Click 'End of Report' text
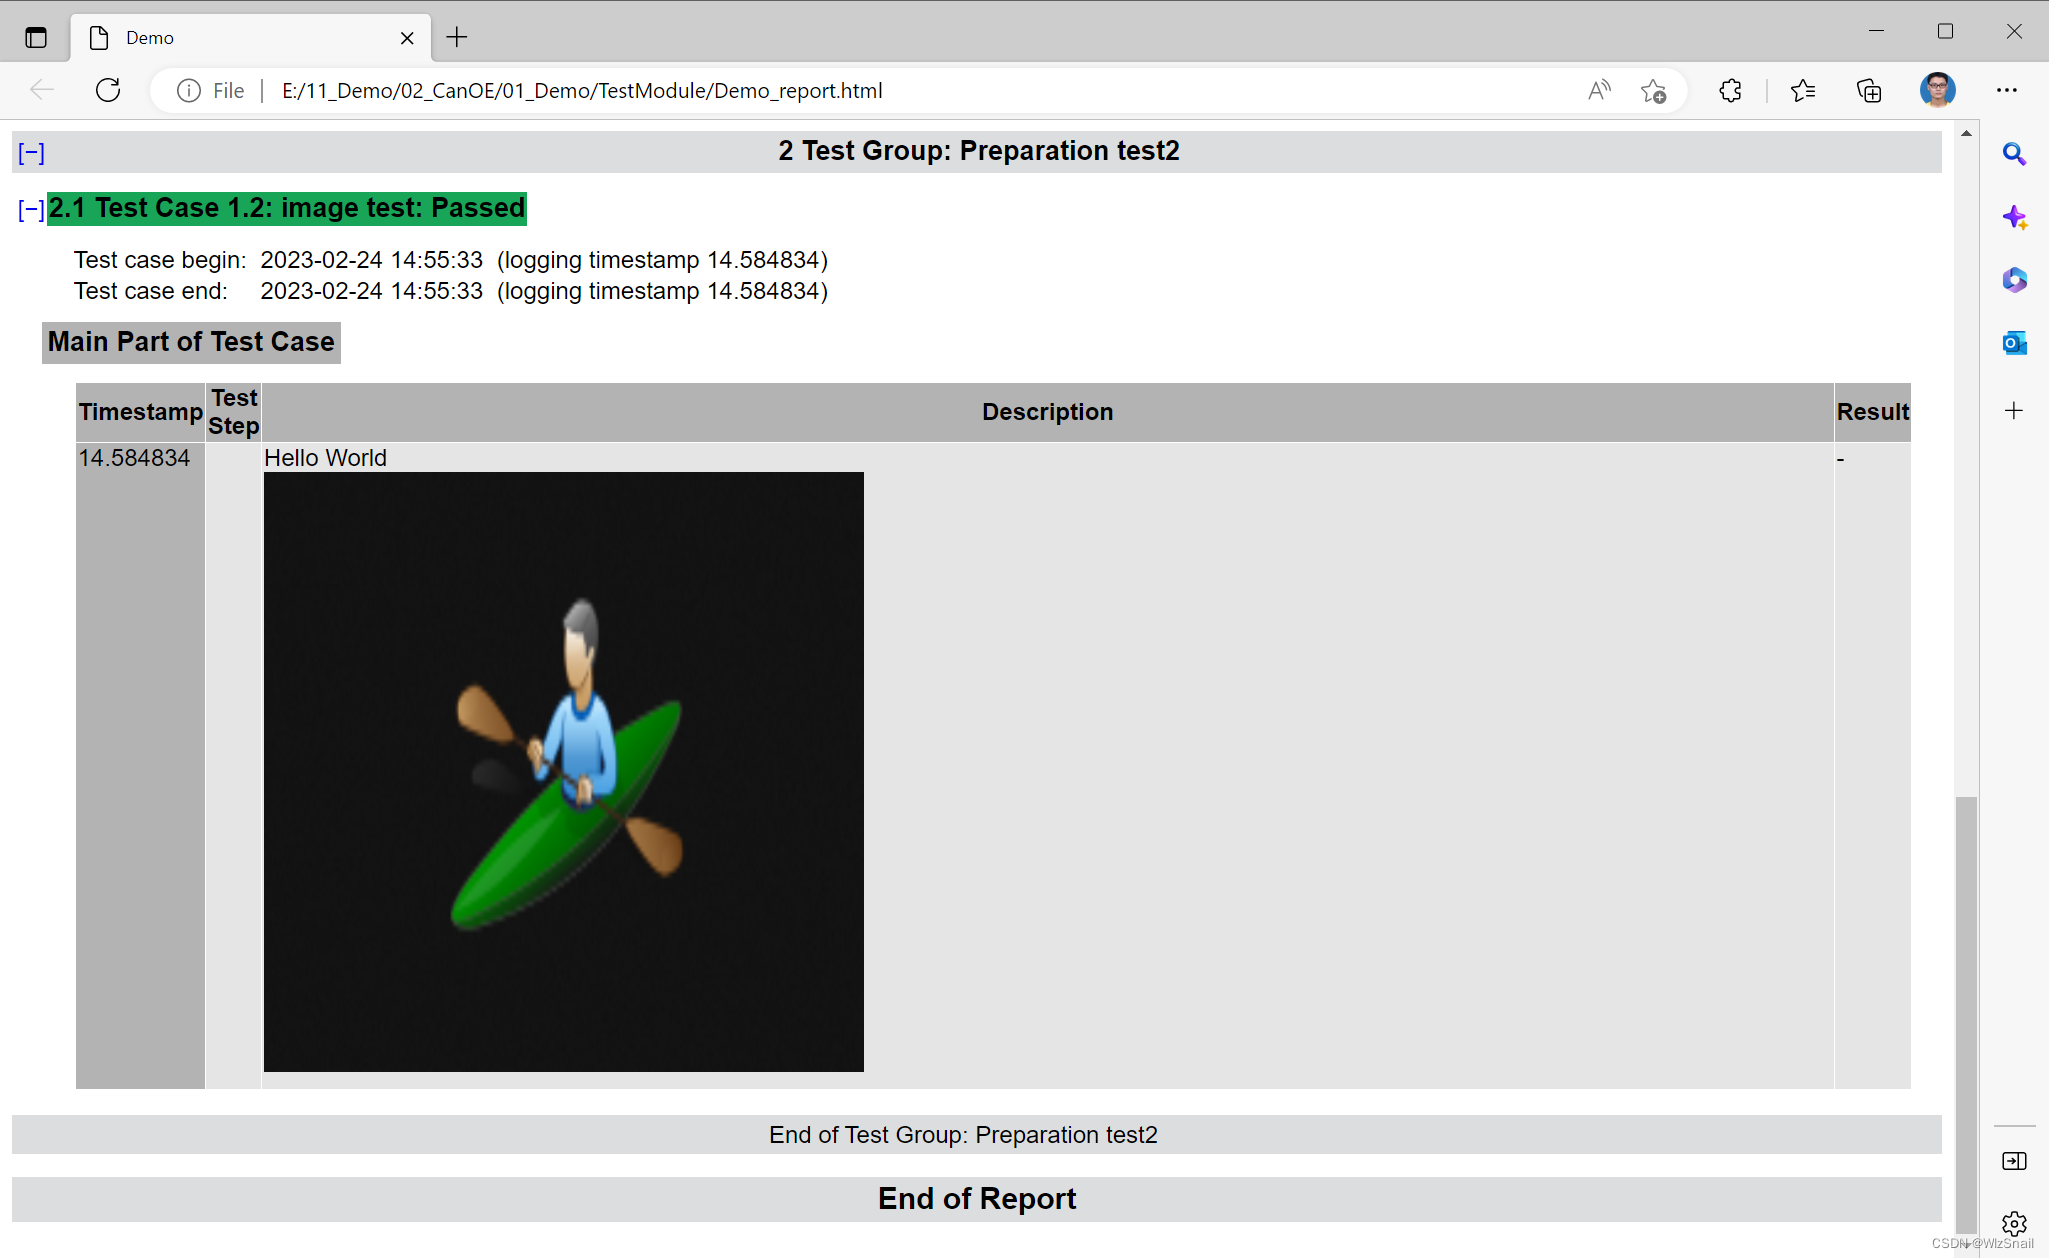The image size is (2049, 1258). click(x=977, y=1198)
